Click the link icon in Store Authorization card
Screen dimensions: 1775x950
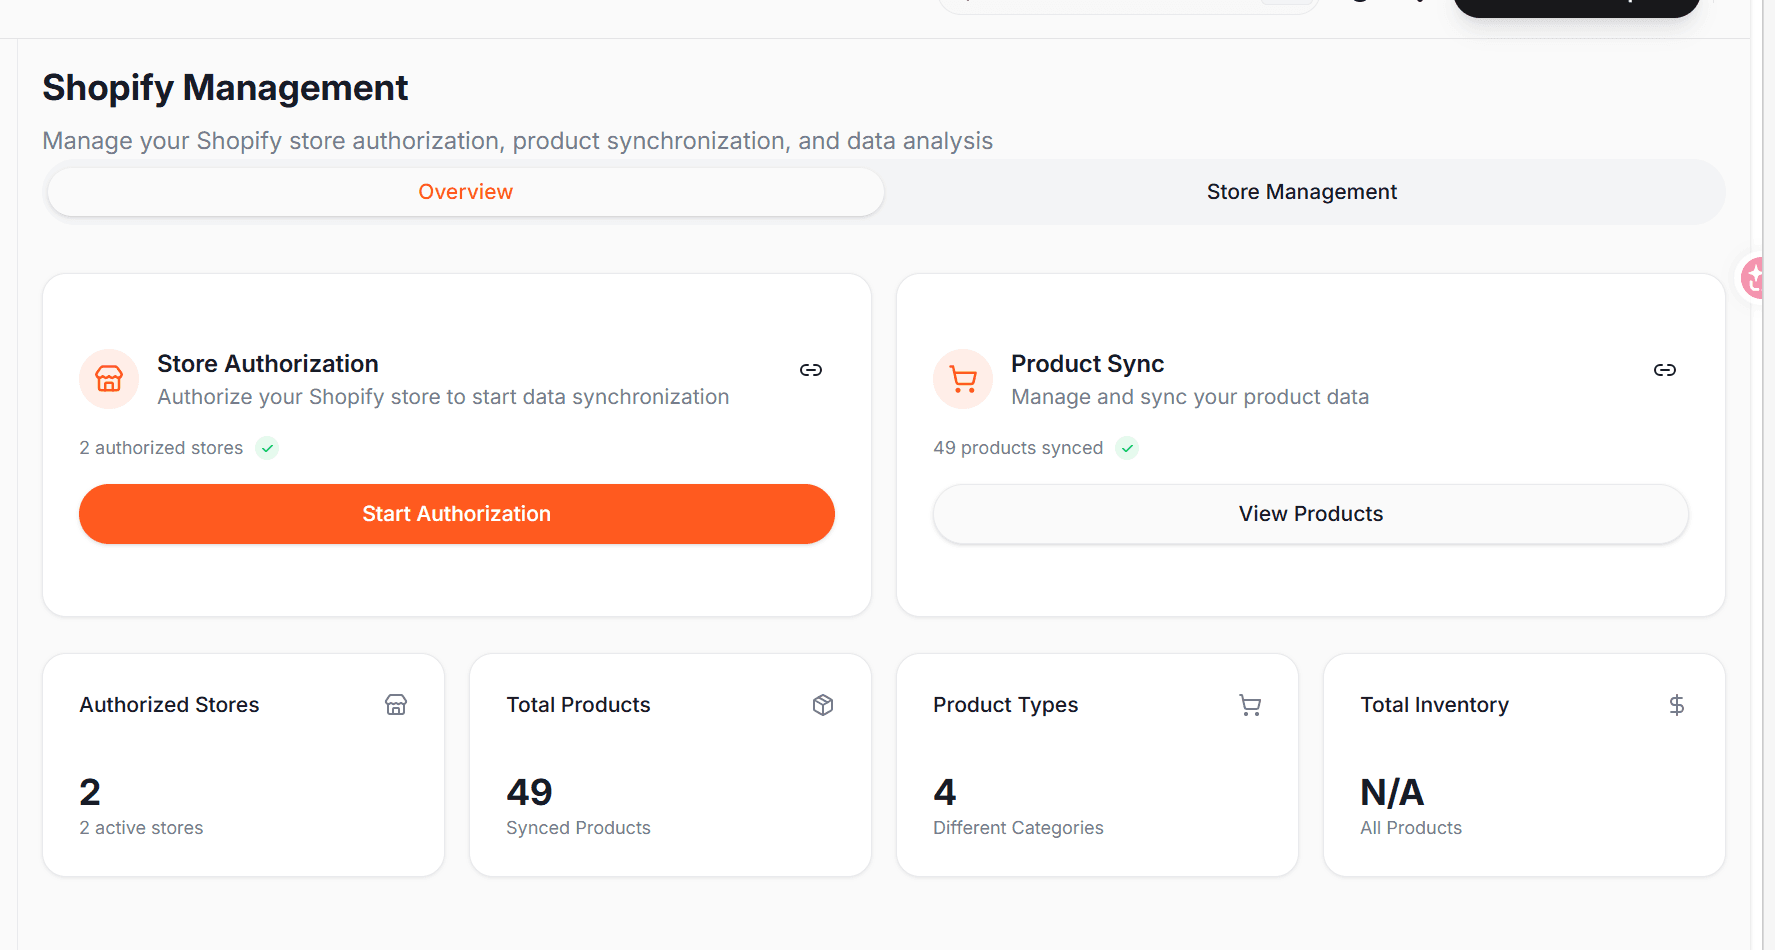pos(811,370)
